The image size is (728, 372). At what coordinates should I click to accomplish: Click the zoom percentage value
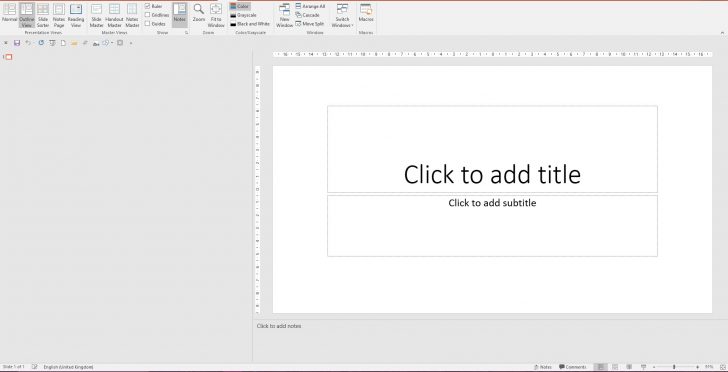709,367
